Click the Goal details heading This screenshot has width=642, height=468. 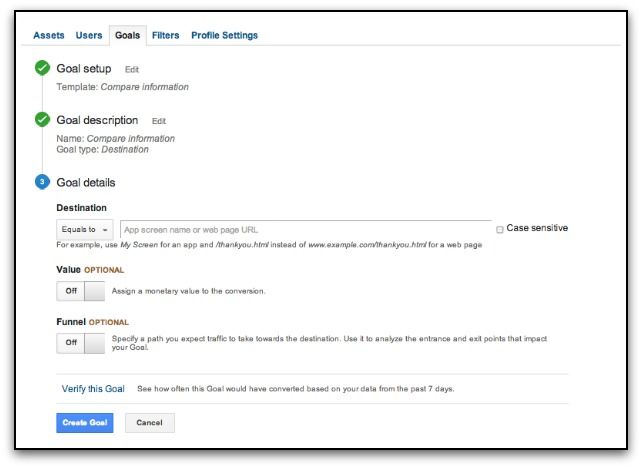pos(86,183)
